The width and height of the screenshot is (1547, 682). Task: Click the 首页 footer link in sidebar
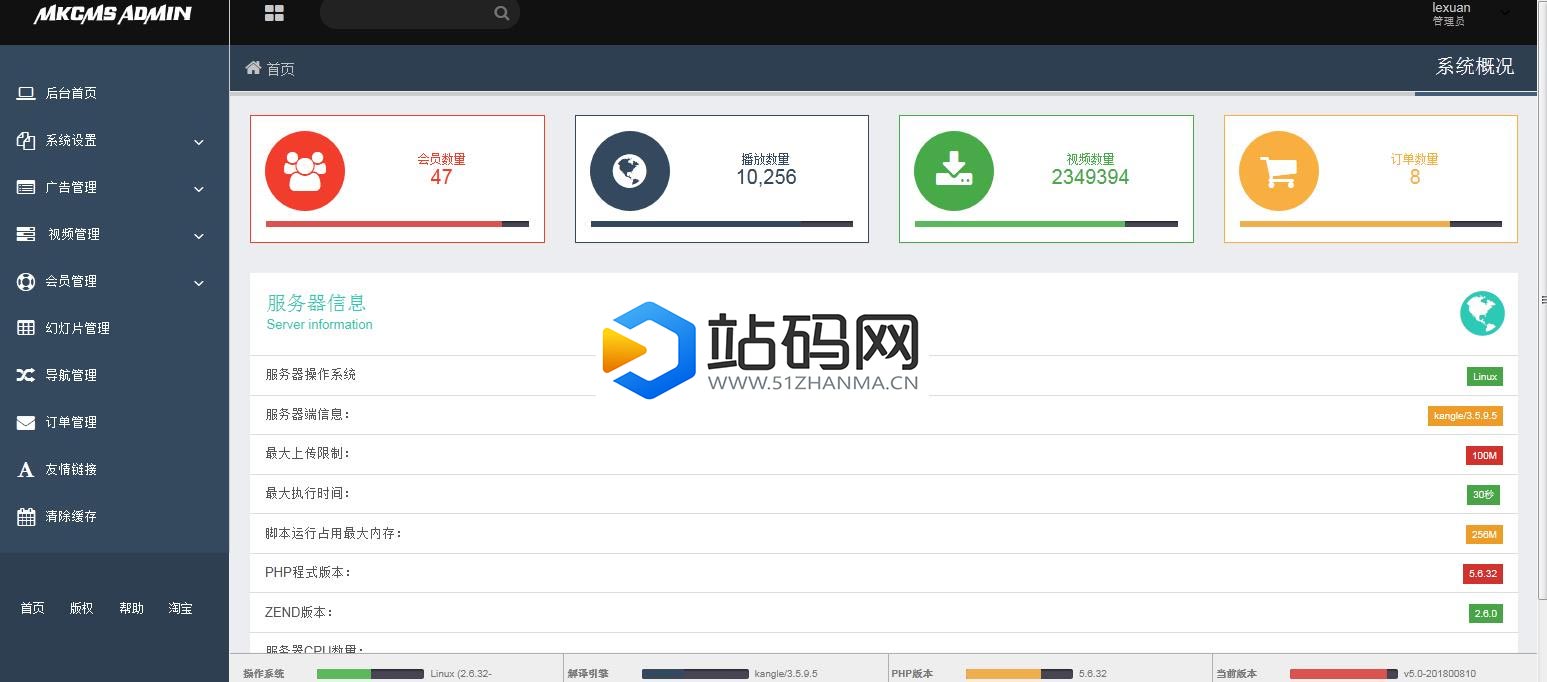(x=32, y=608)
